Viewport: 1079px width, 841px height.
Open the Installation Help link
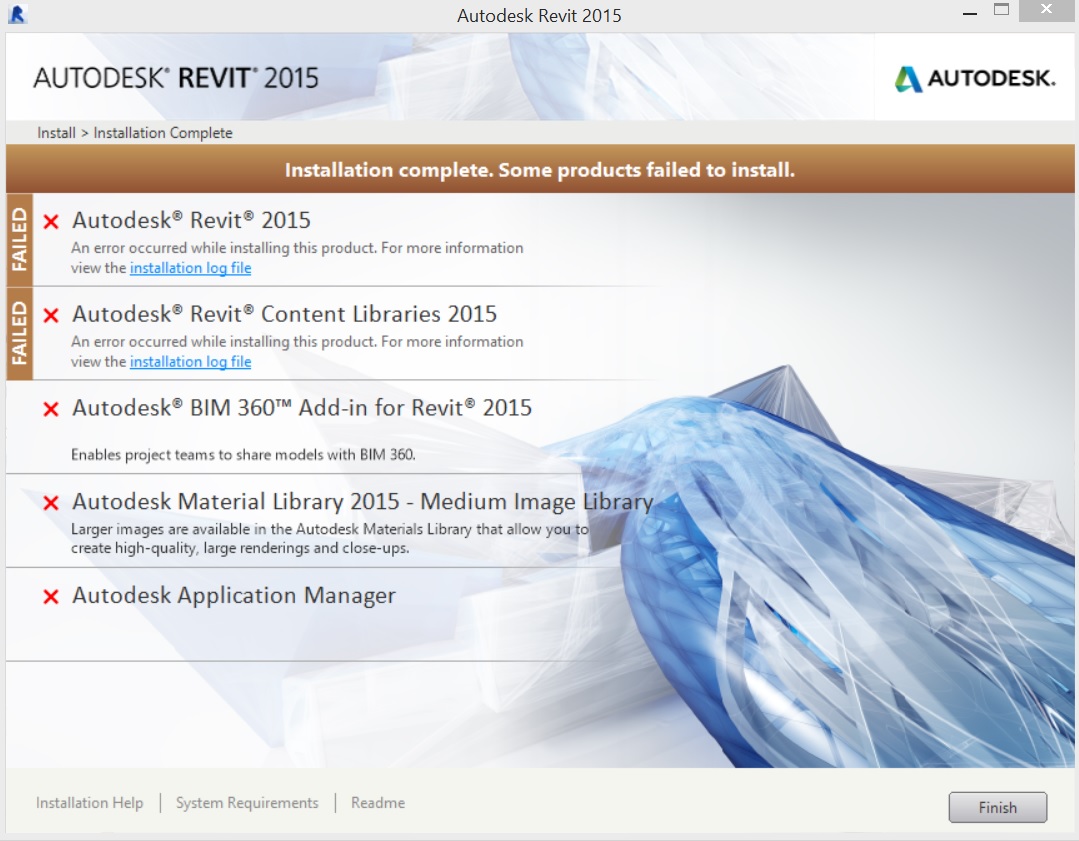click(89, 802)
